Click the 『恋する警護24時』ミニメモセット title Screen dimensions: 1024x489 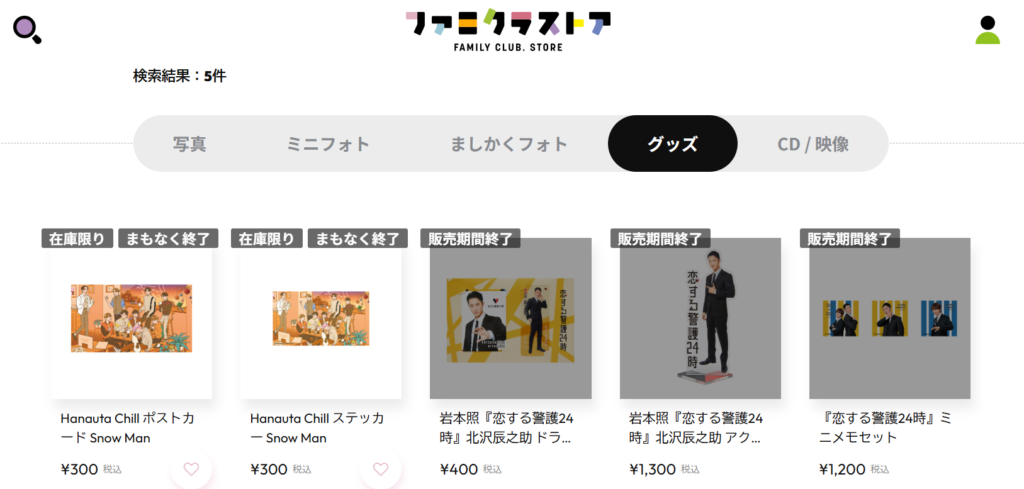pos(885,428)
